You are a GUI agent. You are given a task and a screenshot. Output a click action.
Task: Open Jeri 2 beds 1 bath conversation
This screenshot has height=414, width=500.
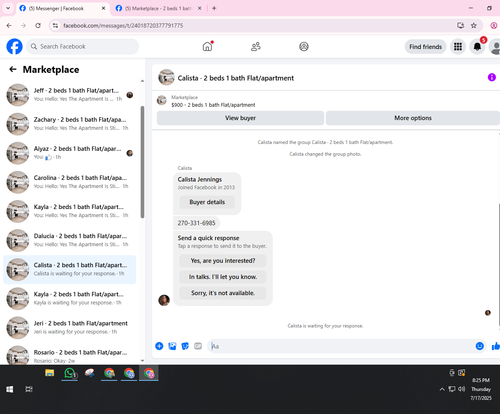[70, 327]
